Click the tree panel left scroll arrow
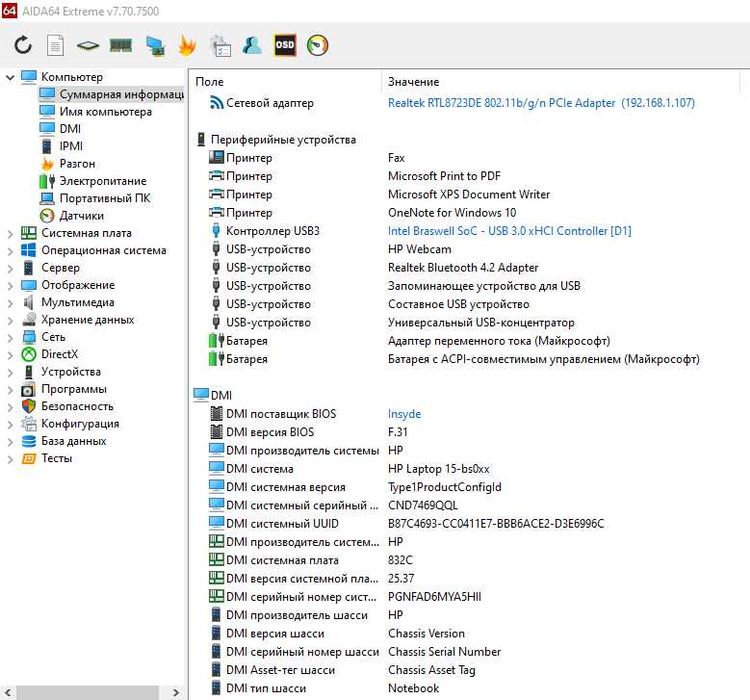The image size is (750, 700). pos(8,692)
